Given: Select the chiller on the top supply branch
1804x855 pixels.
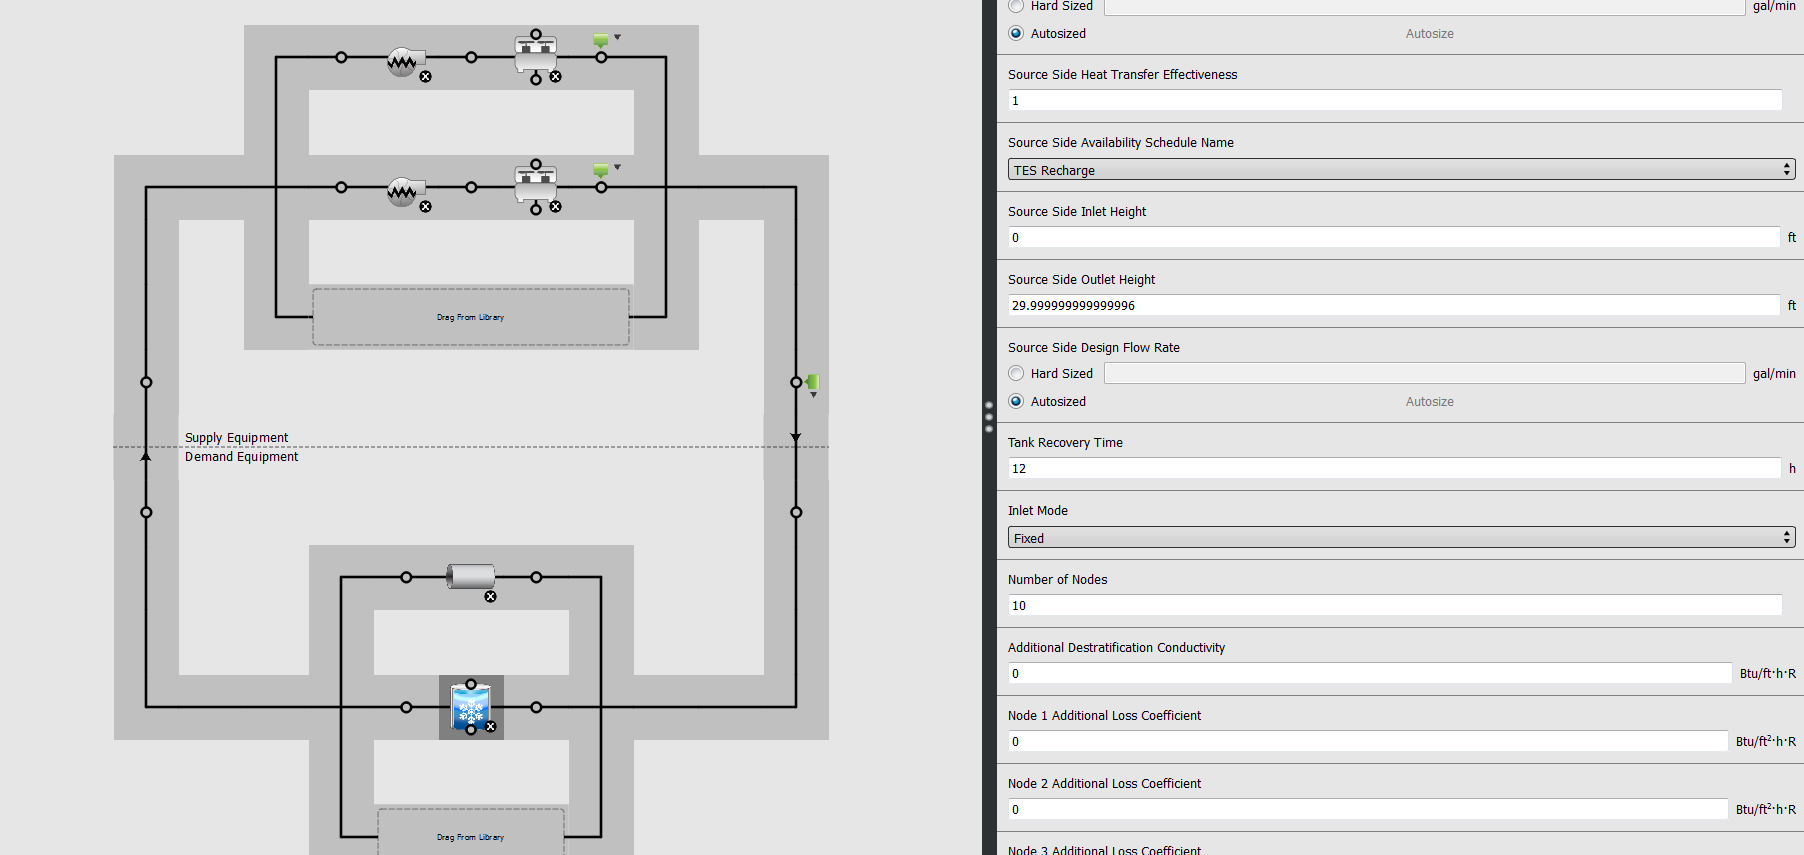Looking at the screenshot, I should click(x=536, y=55).
